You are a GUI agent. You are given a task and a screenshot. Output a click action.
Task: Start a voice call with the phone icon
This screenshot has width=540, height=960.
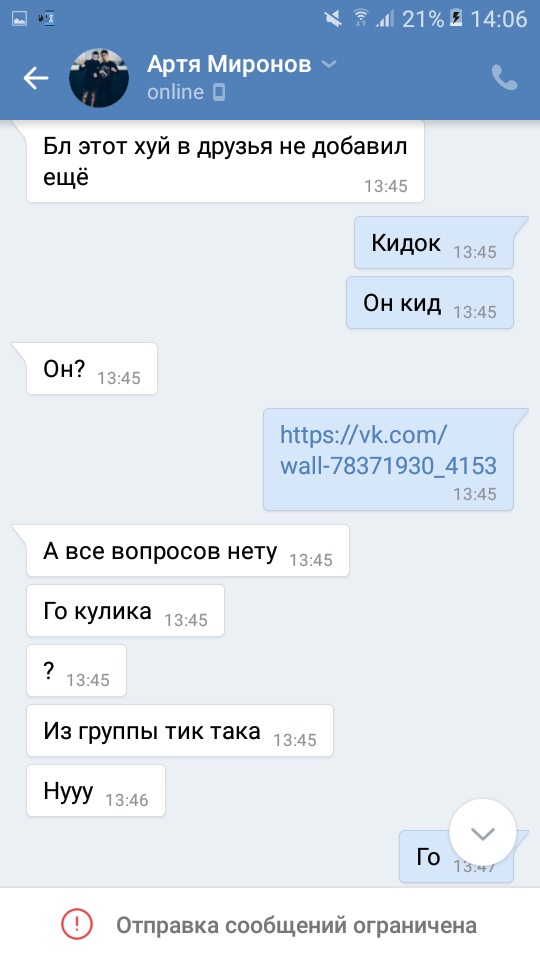click(x=504, y=78)
